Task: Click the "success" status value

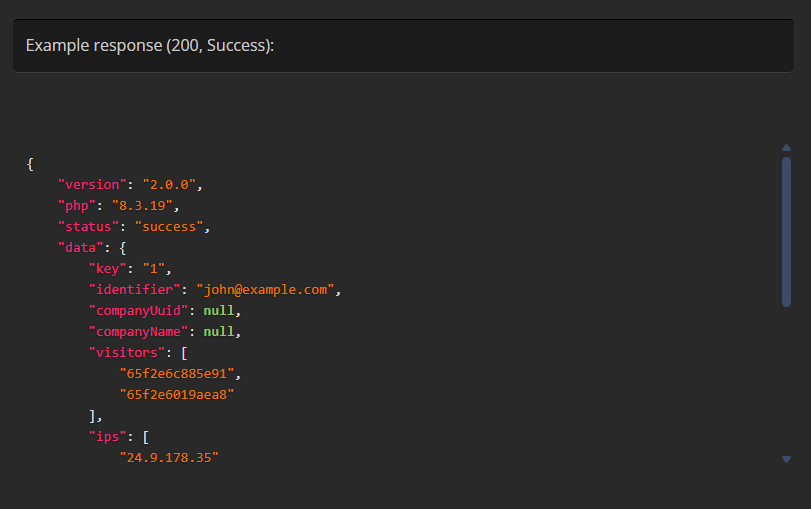Action: pyautogui.click(x=170, y=227)
